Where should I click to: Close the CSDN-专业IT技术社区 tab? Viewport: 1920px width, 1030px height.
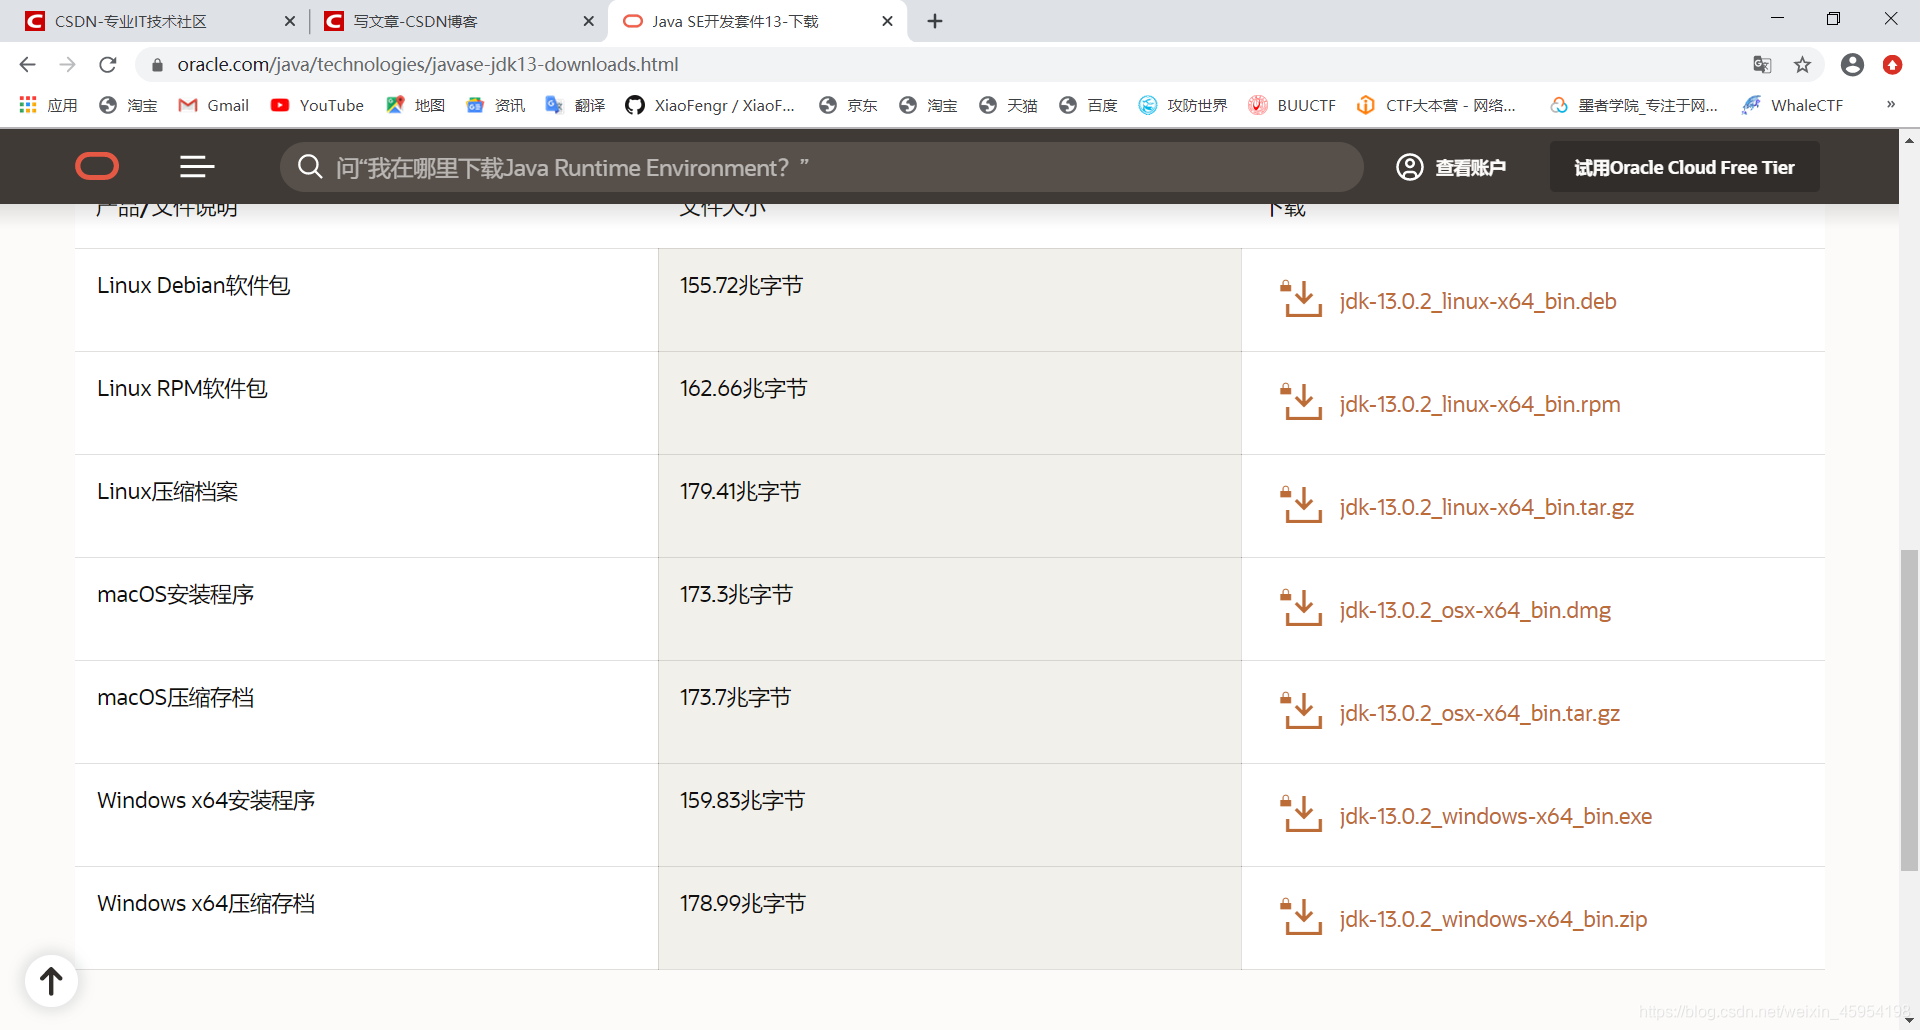tap(290, 21)
